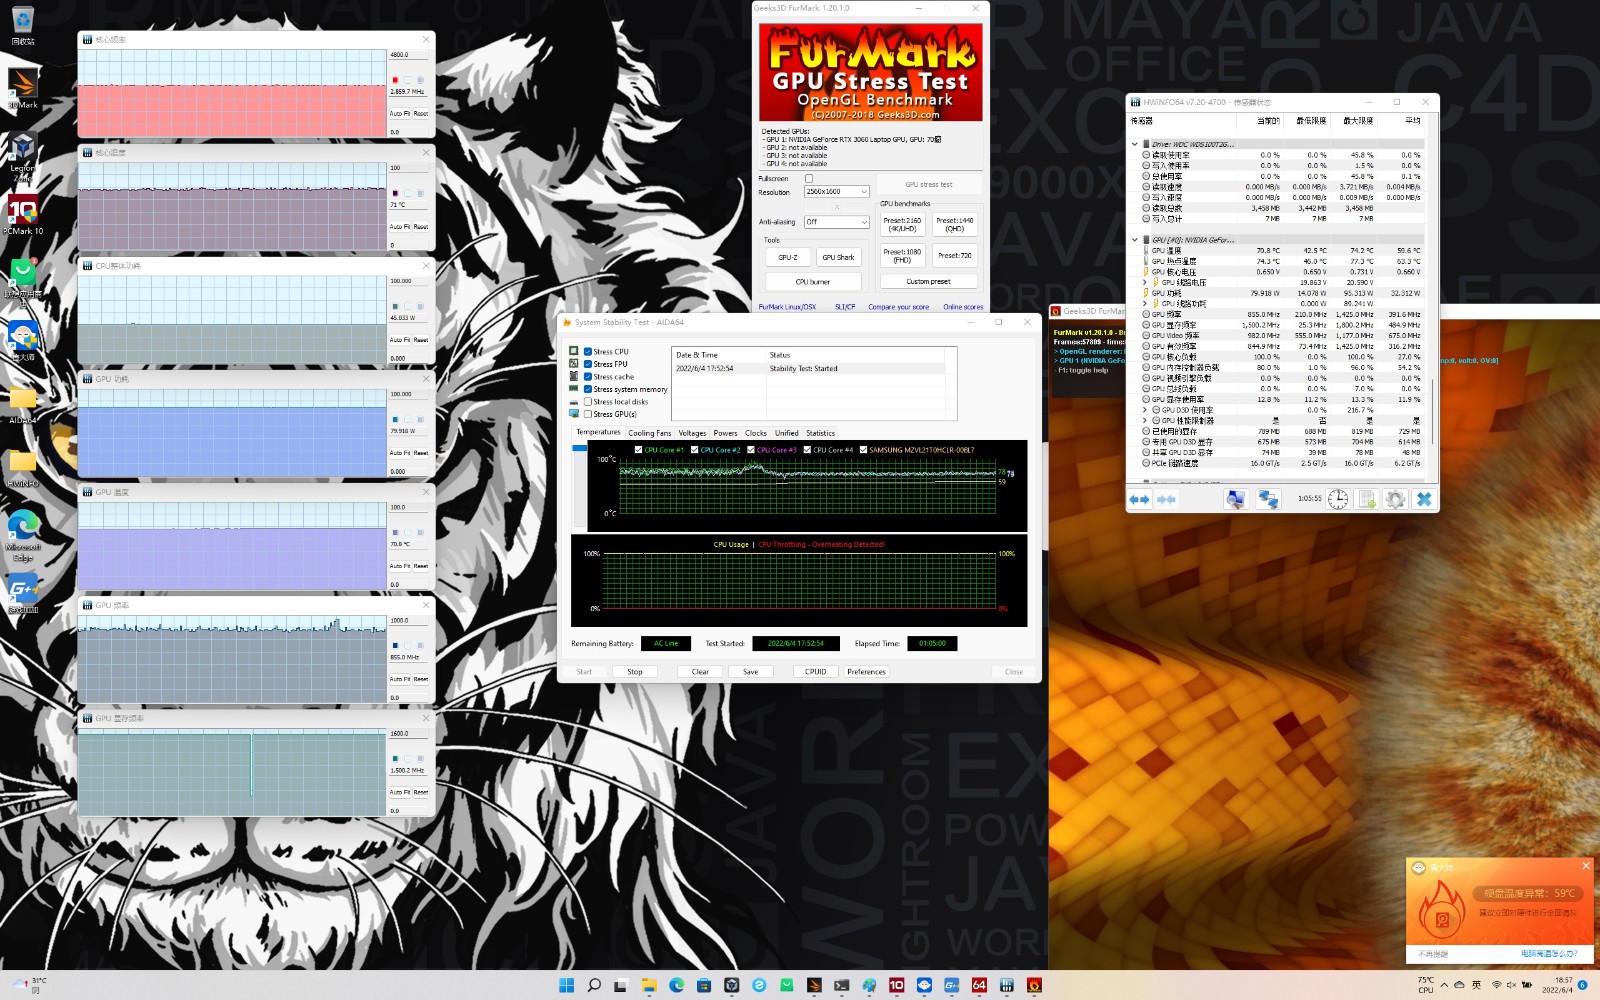The width and height of the screenshot is (1600, 1000).
Task: Open HWiNFO settings gear icon
Action: coord(1395,499)
